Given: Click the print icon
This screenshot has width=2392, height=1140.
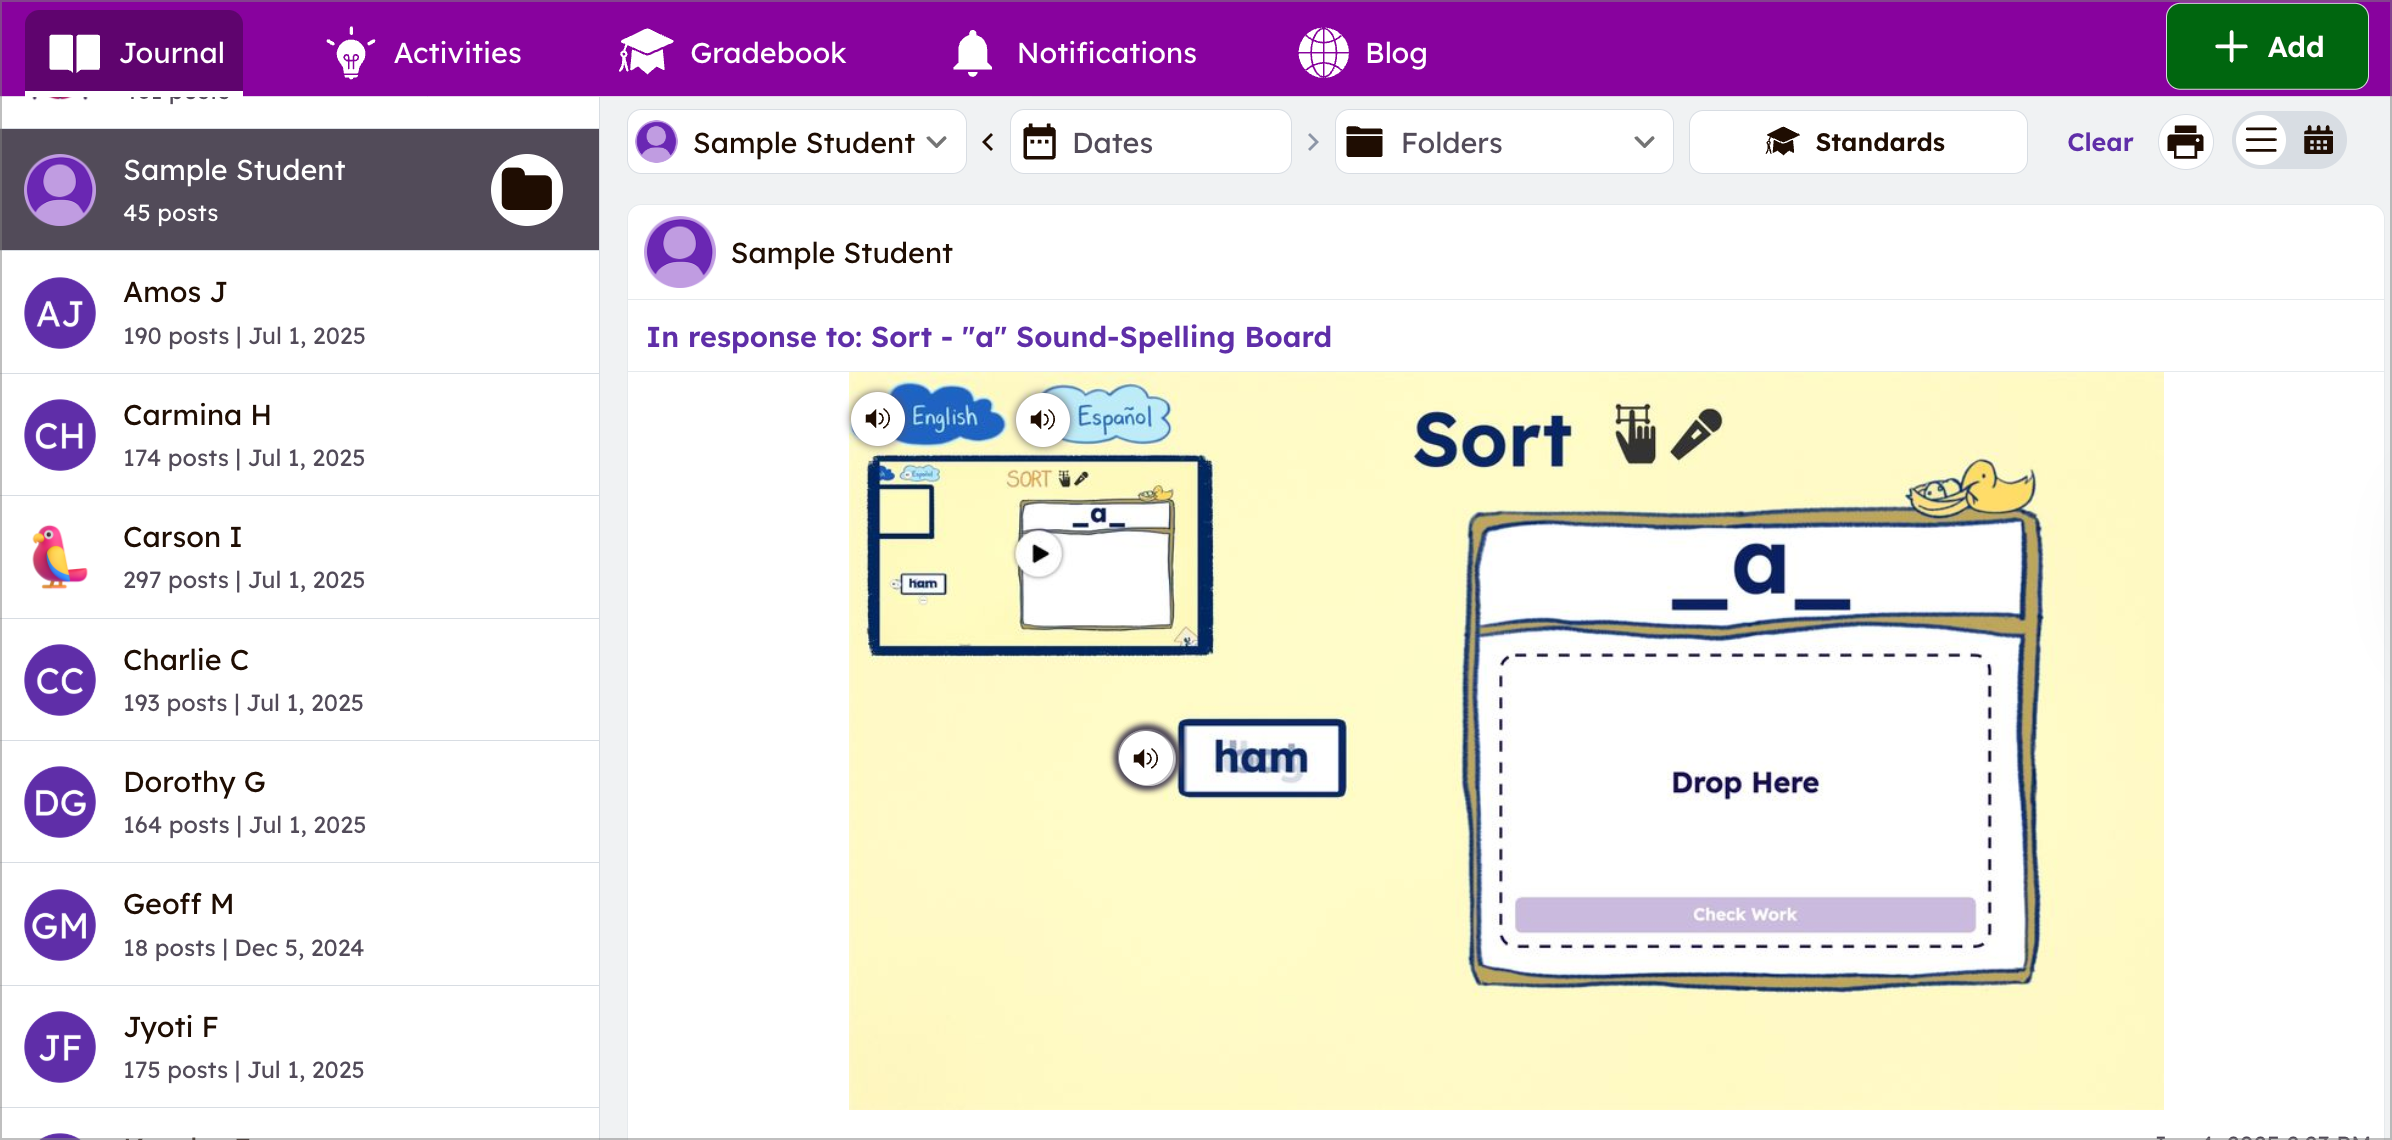Looking at the screenshot, I should [x=2185, y=142].
